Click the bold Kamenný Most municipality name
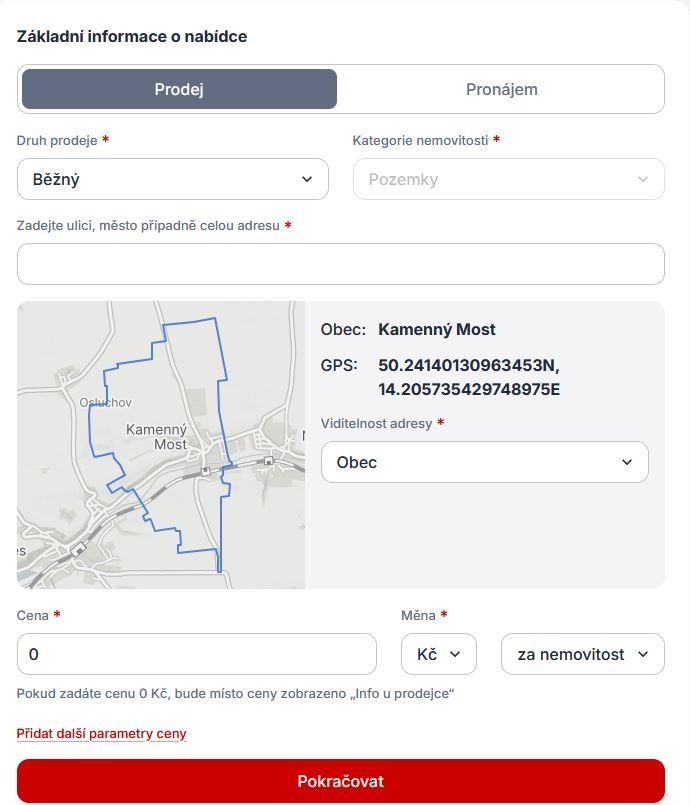Image resolution: width=690 pixels, height=805 pixels. click(437, 330)
